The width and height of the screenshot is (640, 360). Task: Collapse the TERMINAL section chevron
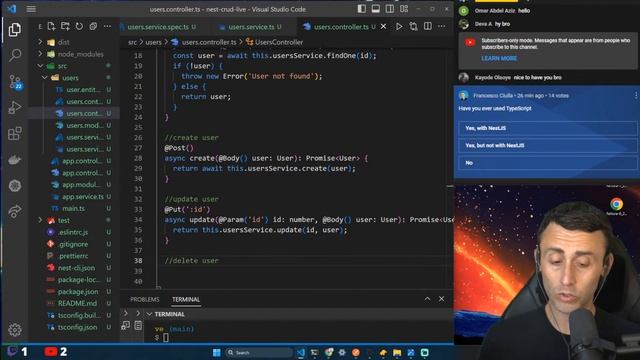click(x=149, y=314)
